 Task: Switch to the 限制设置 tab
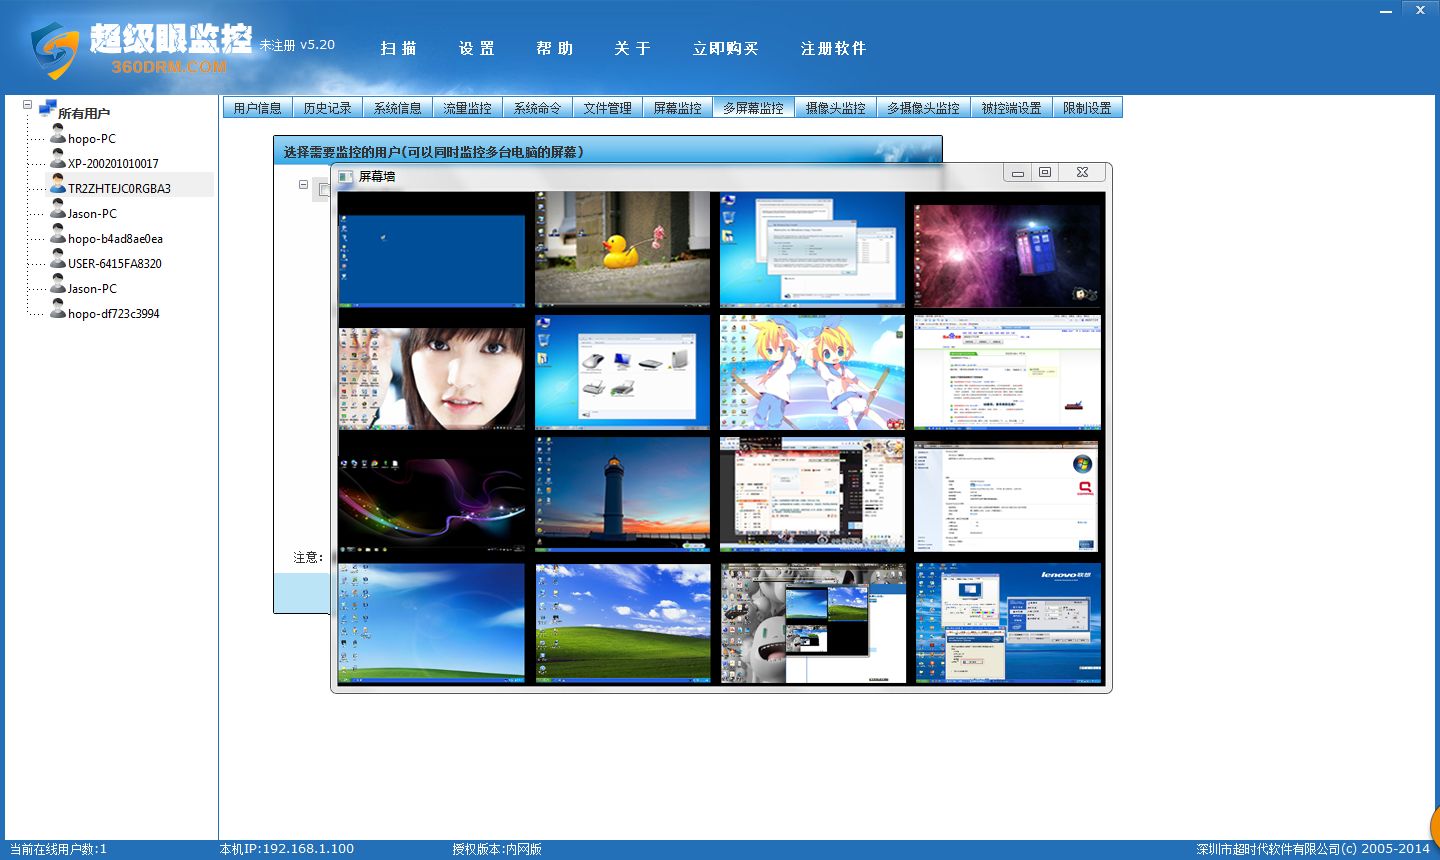click(1087, 107)
